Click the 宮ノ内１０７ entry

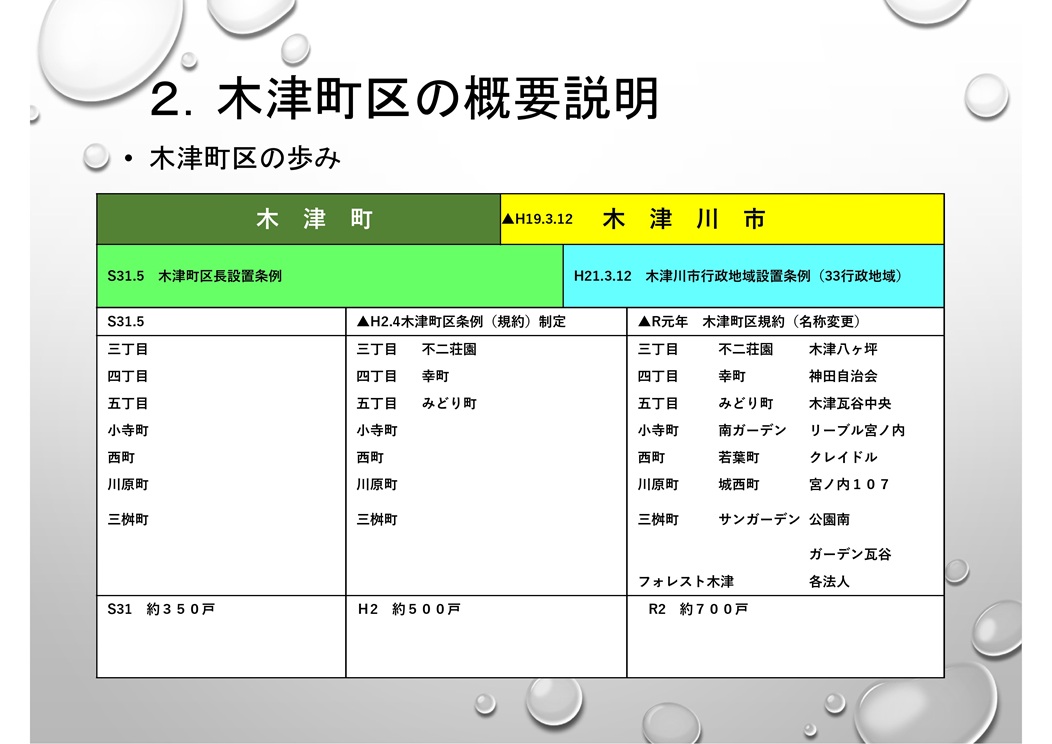[849, 484]
